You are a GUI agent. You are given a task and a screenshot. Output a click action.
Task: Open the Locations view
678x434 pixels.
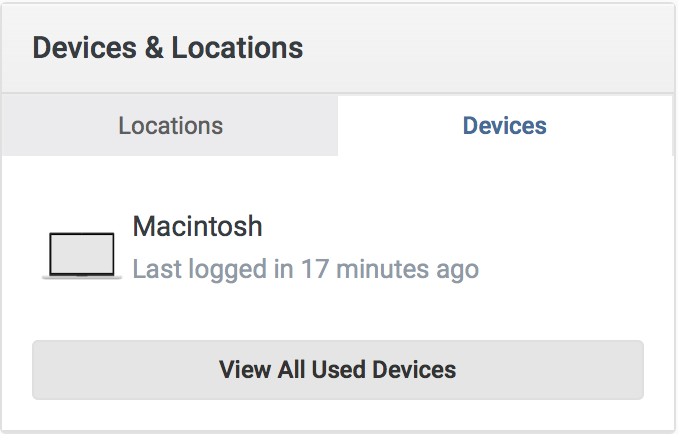point(170,126)
